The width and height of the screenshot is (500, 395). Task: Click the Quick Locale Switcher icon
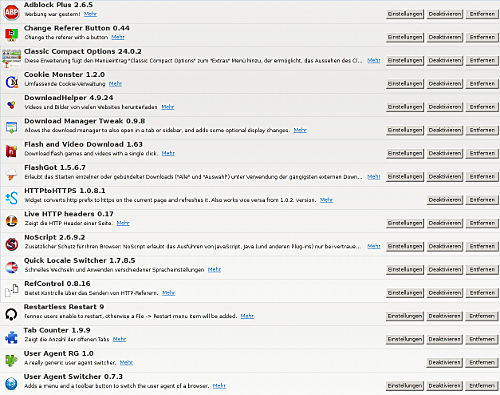[11, 267]
